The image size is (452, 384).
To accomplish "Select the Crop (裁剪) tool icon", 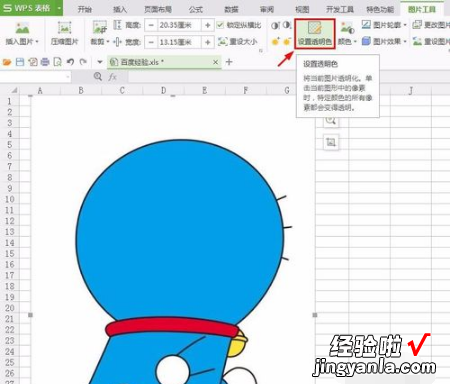I will [x=99, y=27].
